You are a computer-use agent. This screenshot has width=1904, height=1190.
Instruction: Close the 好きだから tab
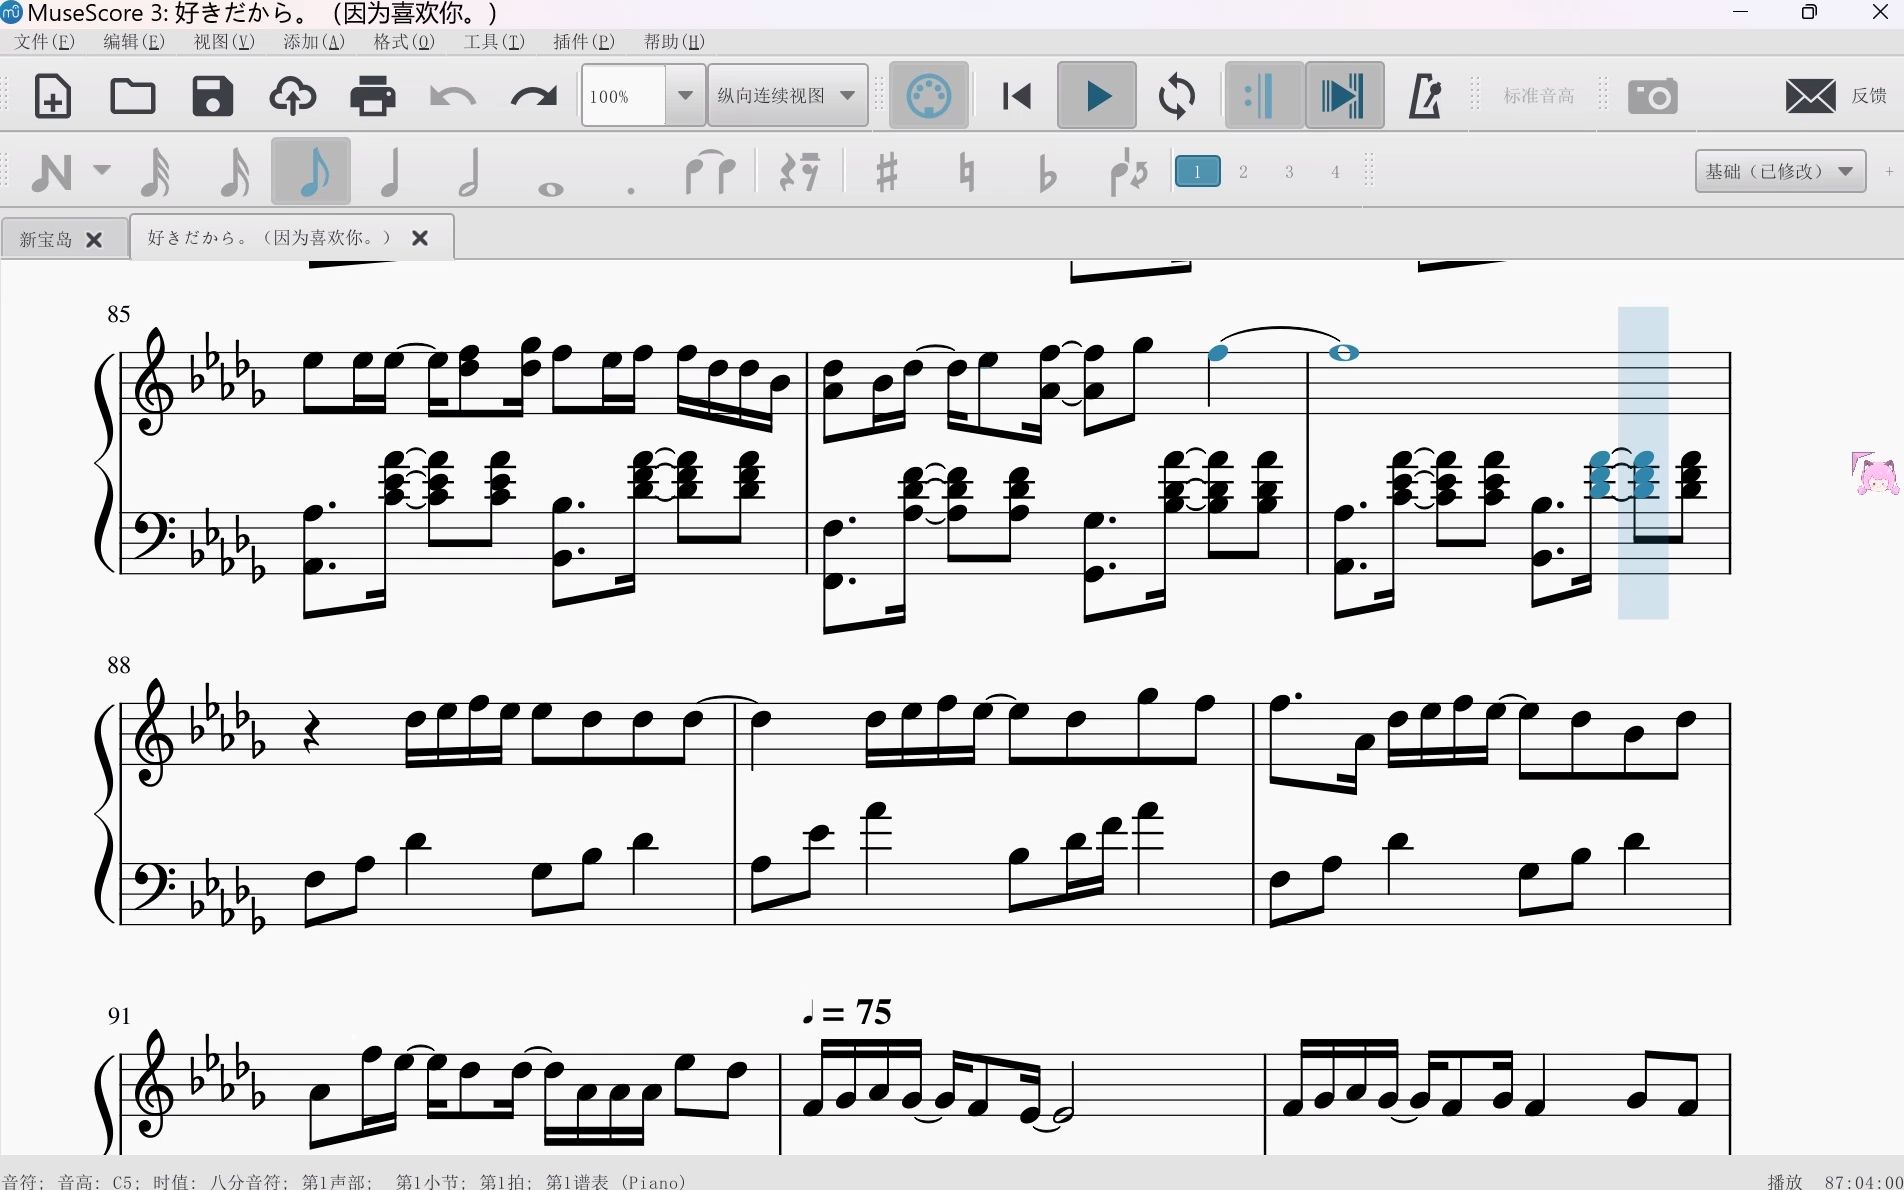[x=420, y=237]
